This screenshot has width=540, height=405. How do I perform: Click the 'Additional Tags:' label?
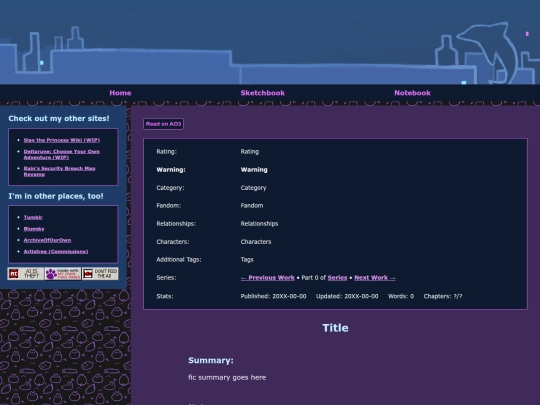tap(179, 260)
